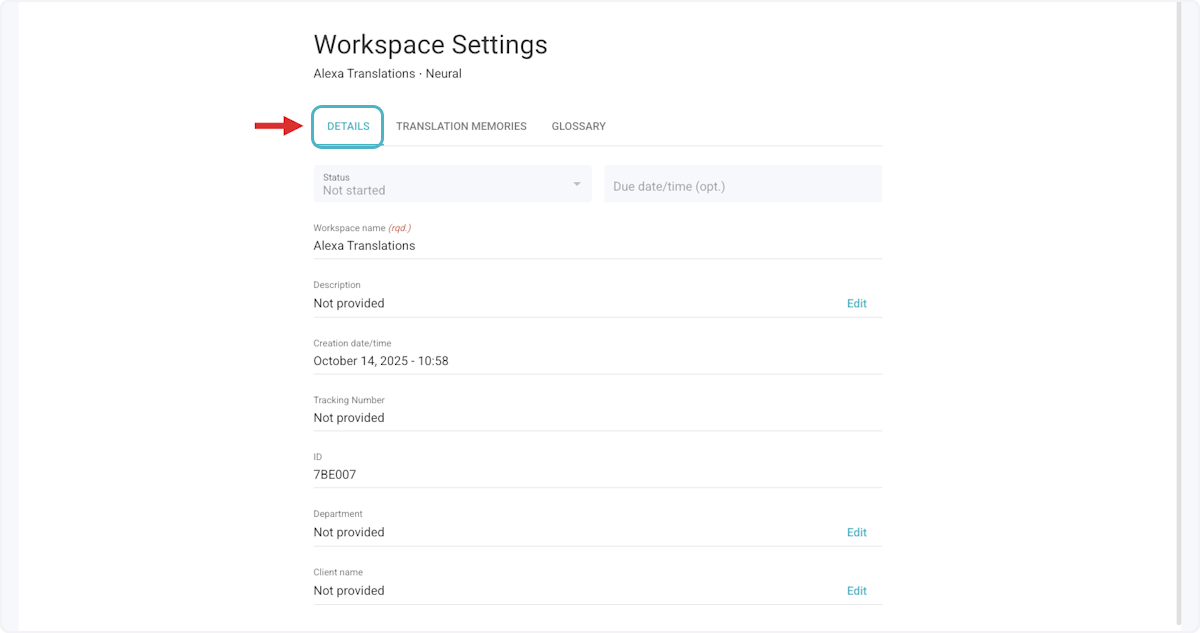Open the Glossary tab
1200x633 pixels.
578,127
